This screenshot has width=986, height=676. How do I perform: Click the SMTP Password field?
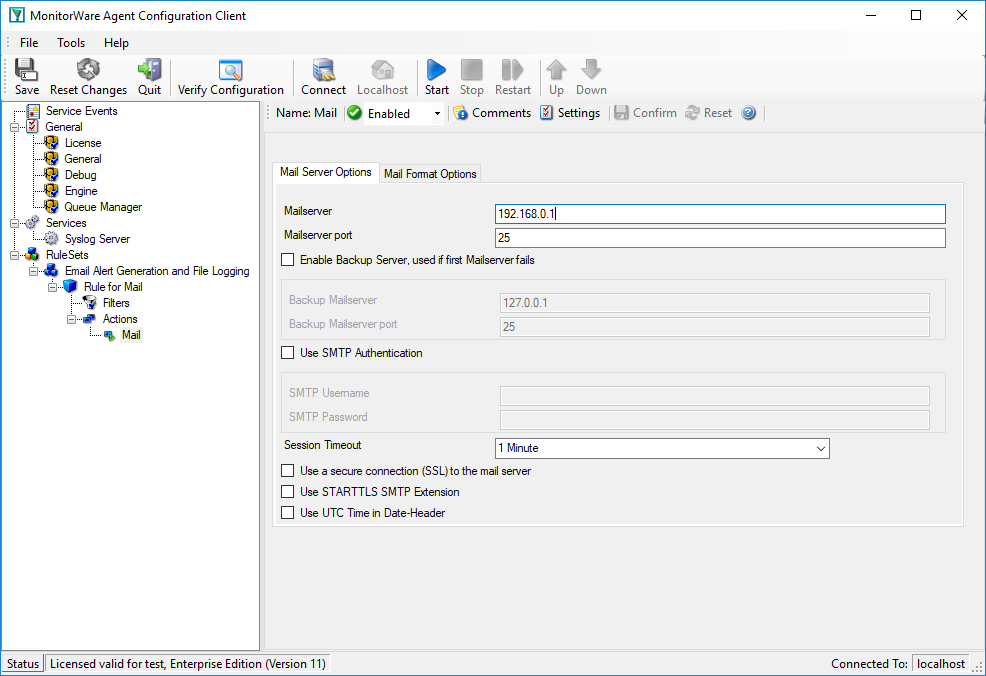pos(714,420)
